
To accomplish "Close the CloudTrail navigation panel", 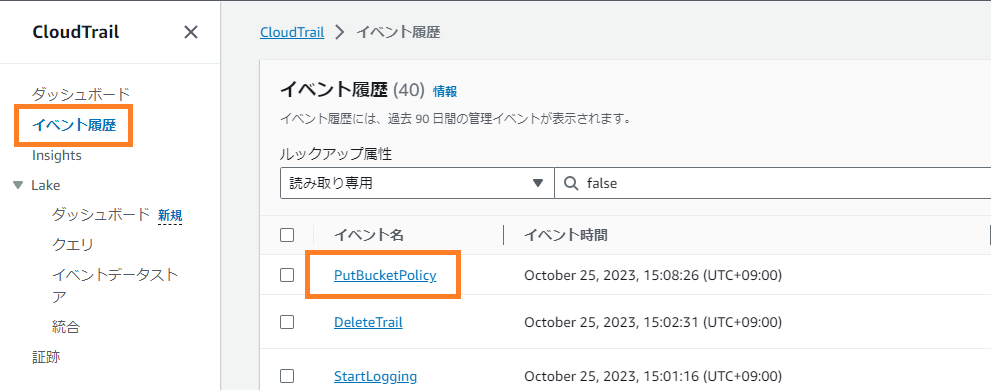I will click(190, 32).
